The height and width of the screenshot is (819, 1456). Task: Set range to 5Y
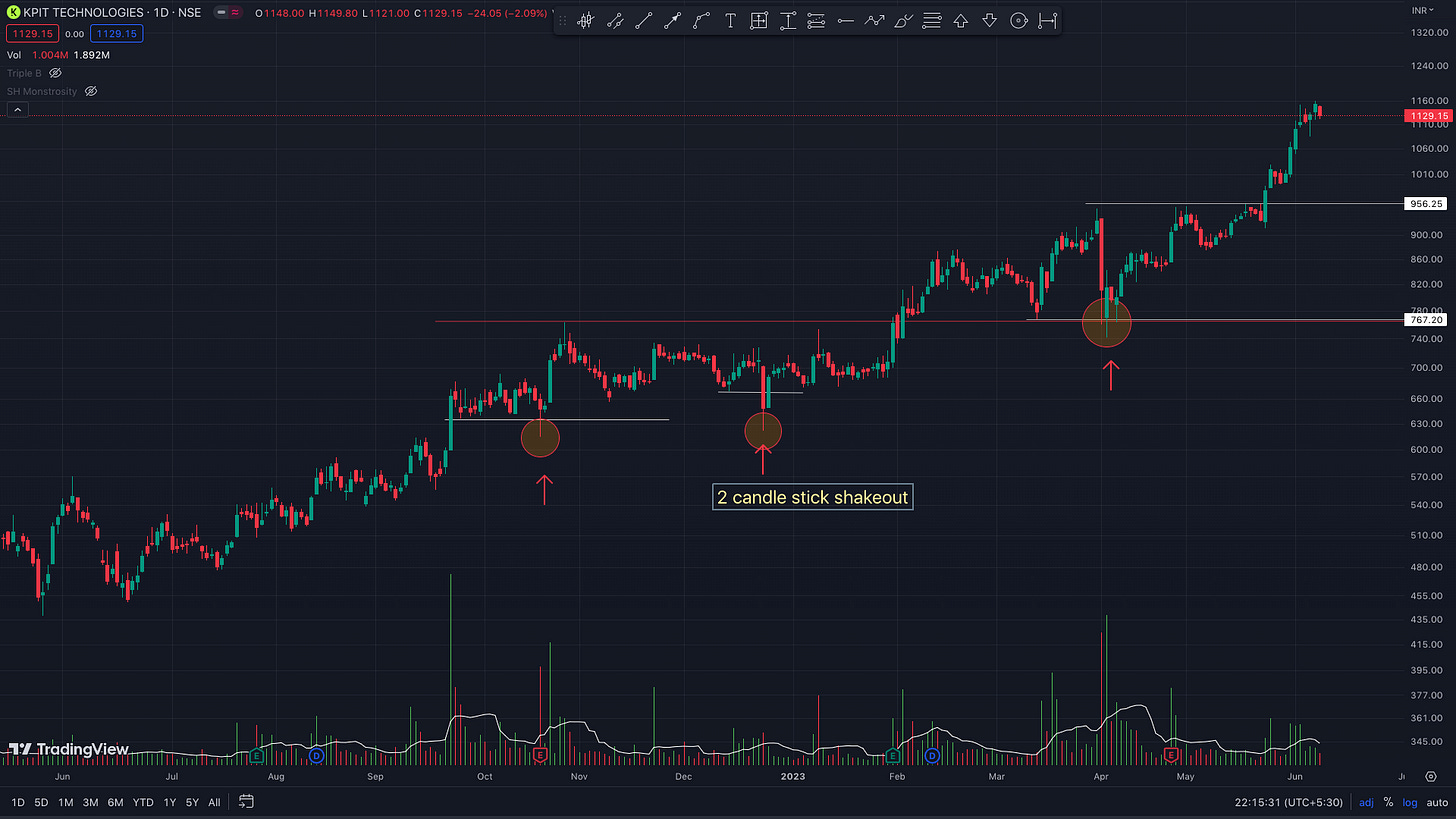(192, 802)
